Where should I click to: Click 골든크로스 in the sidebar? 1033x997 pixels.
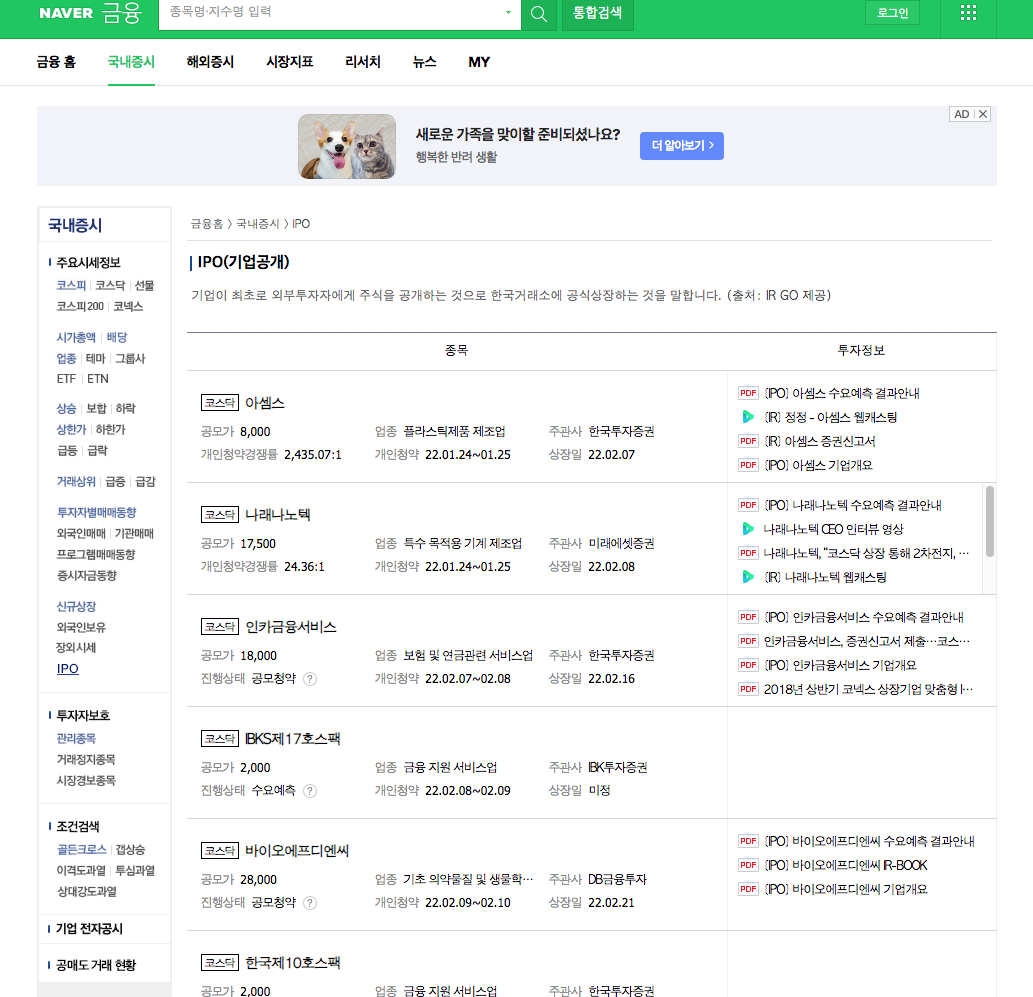(81, 850)
